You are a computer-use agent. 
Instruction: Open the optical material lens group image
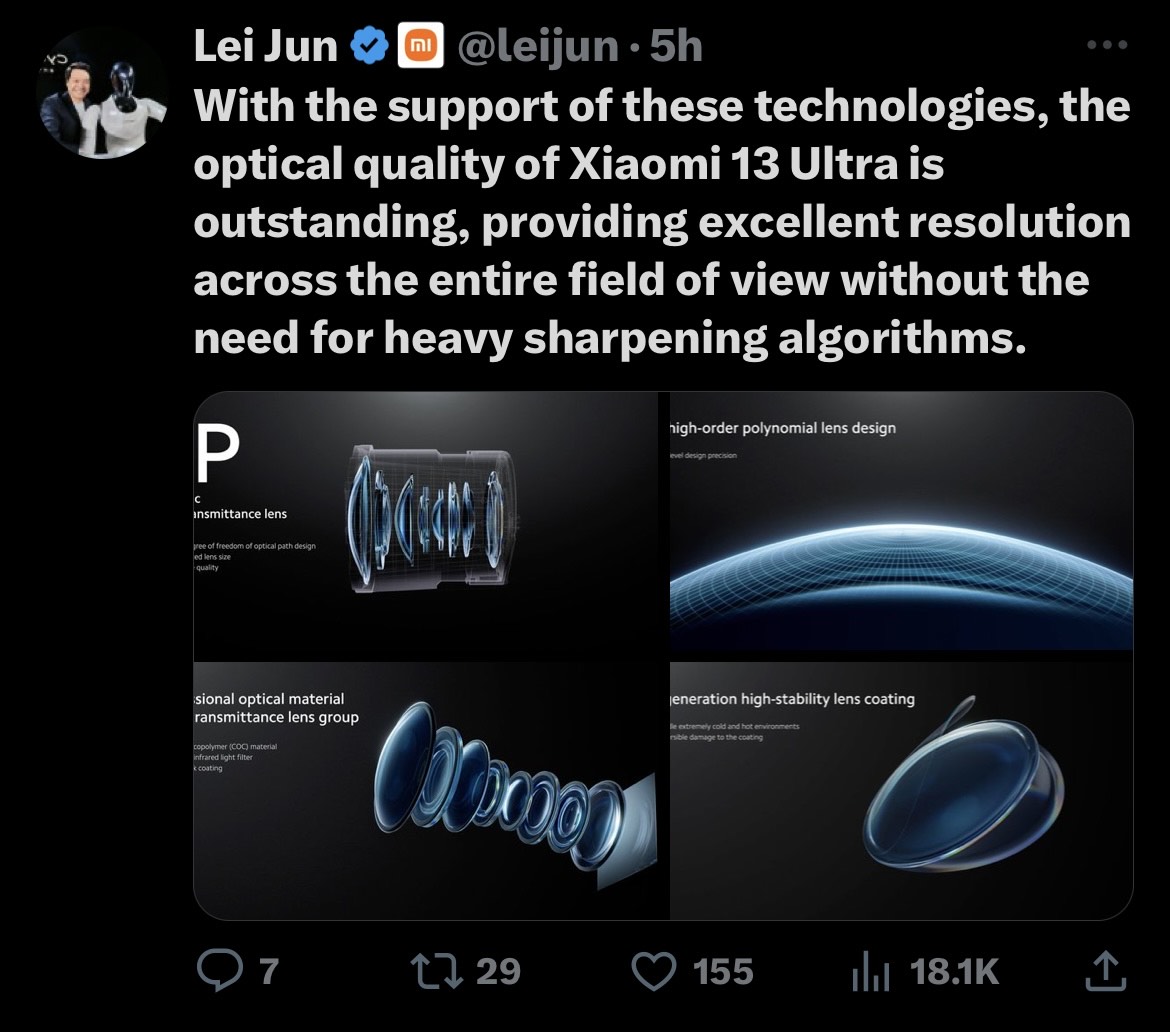[x=430, y=790]
